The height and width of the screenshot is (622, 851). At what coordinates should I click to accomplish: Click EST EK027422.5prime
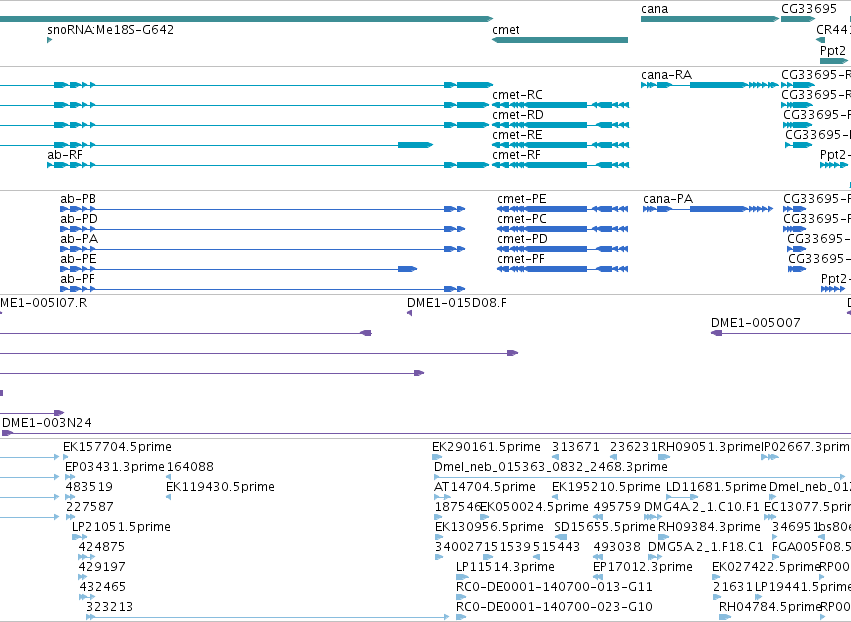766,567
